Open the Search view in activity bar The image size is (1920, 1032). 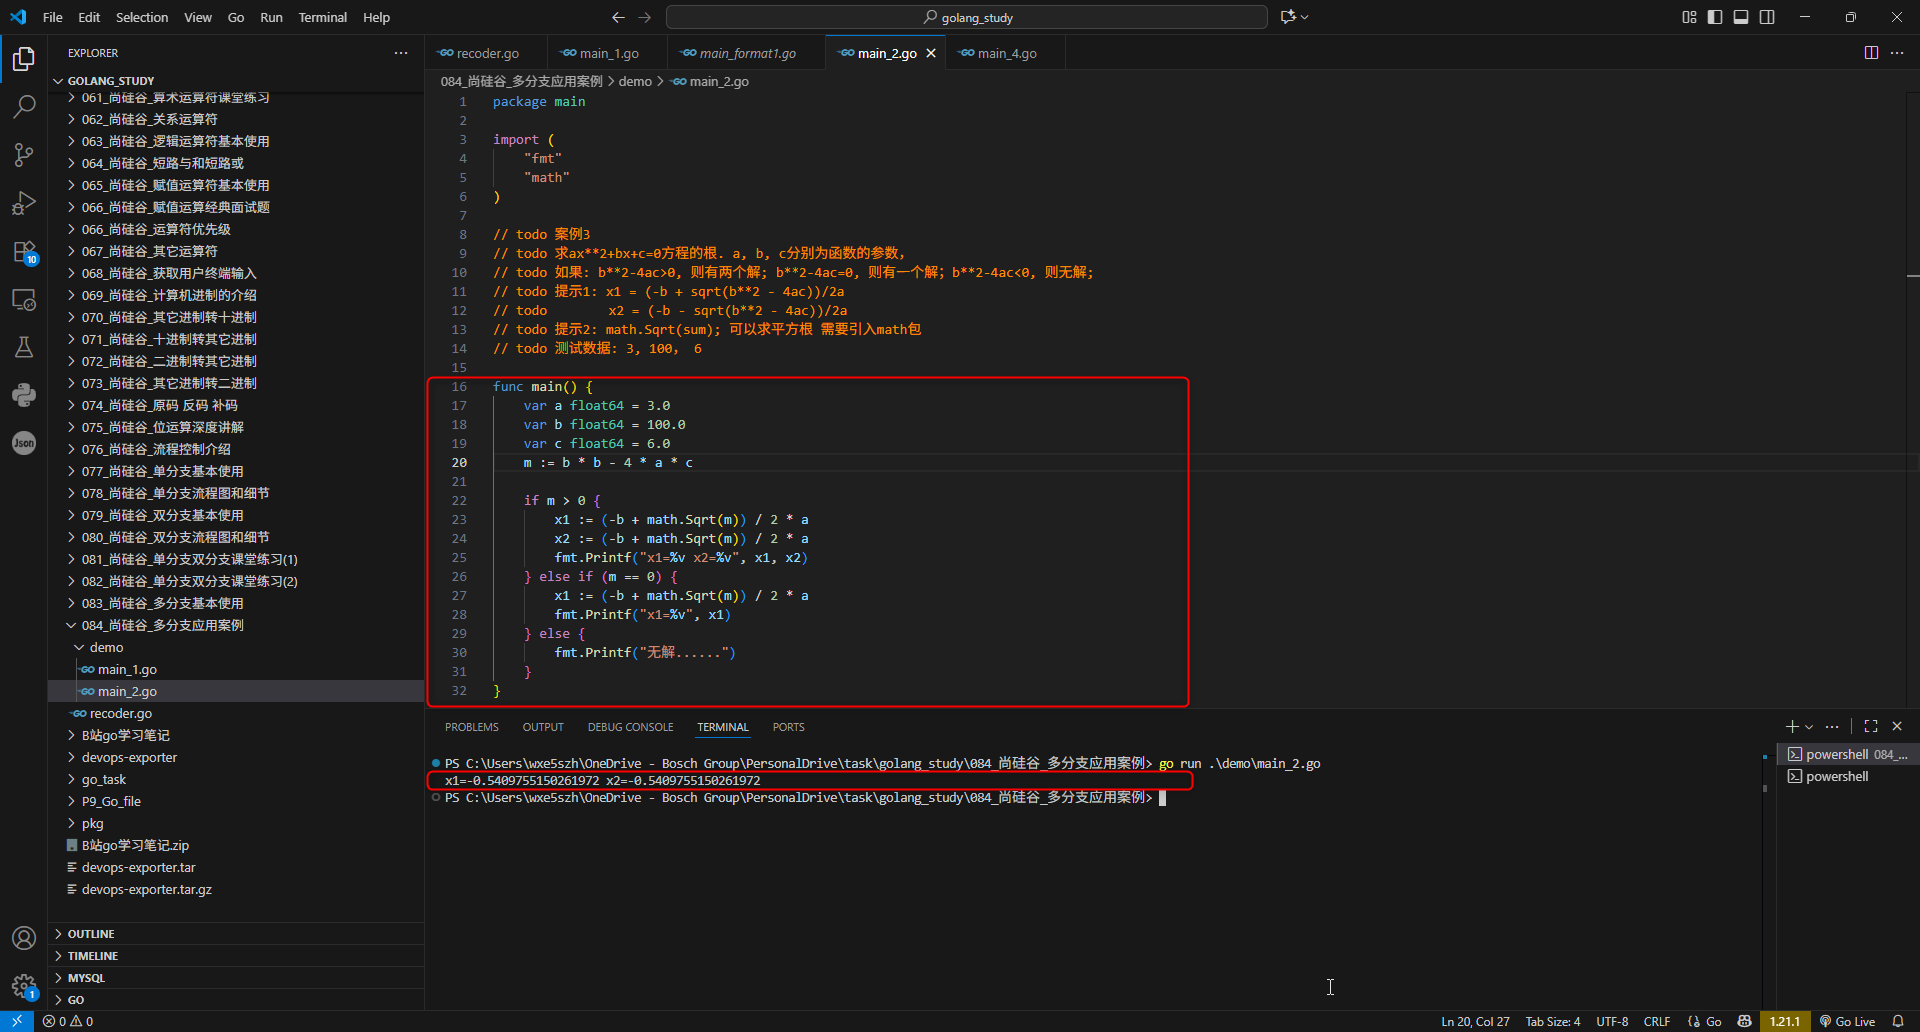tap(24, 106)
